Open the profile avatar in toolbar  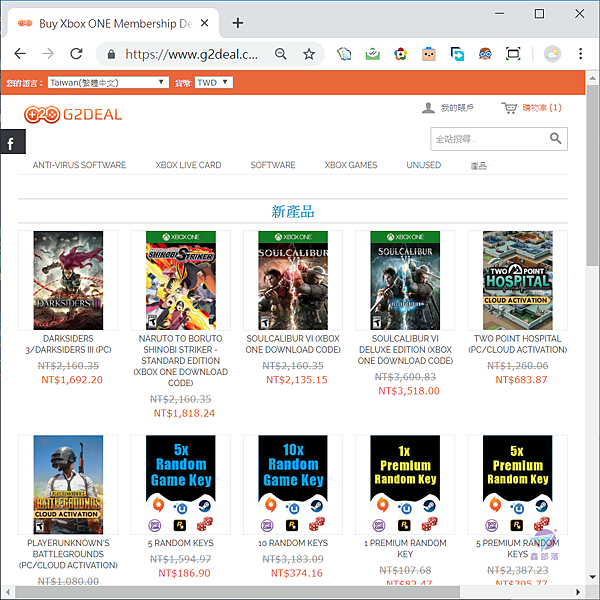pos(552,54)
